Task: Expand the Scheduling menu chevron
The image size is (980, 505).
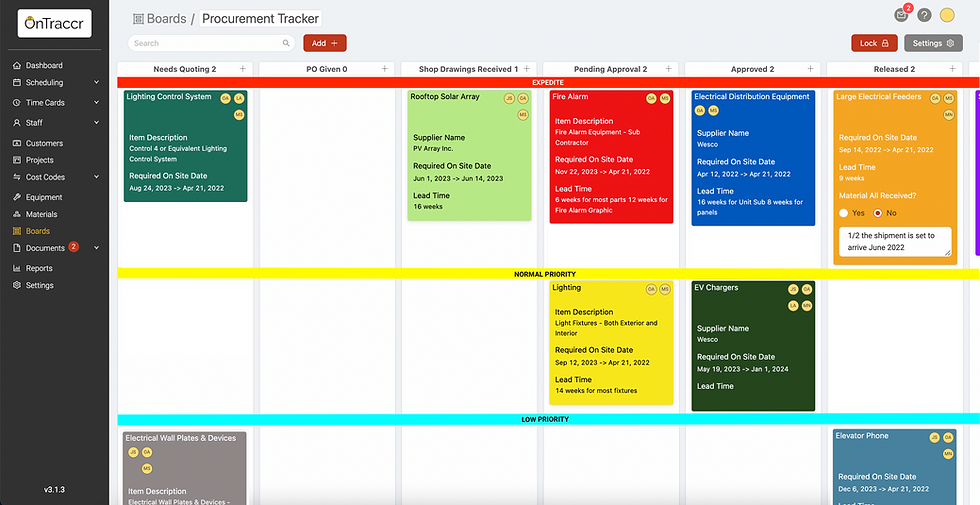Action: coord(96,82)
